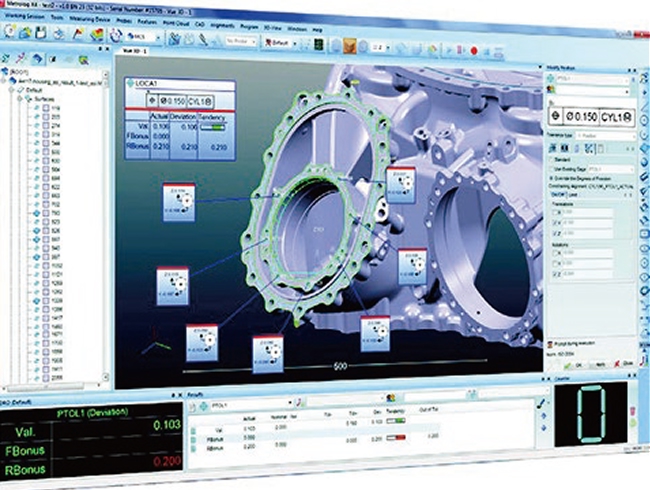Enable the Use Existing Gage option
This screenshot has width=650, height=490.
point(550,170)
